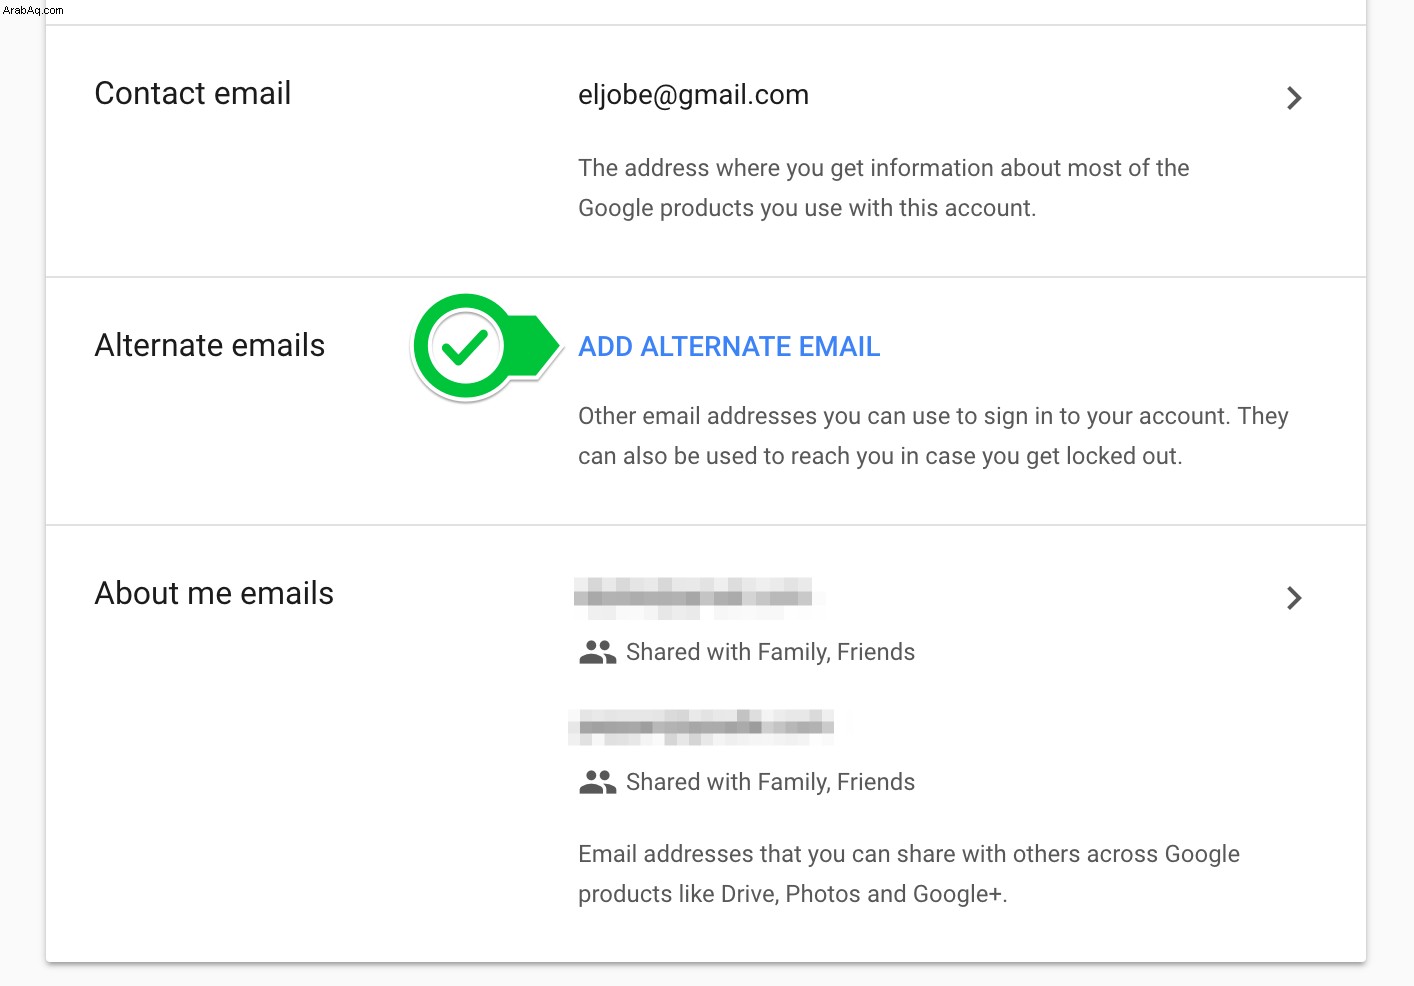Click the Alternate emails heading
This screenshot has height=986, width=1414.
click(210, 345)
